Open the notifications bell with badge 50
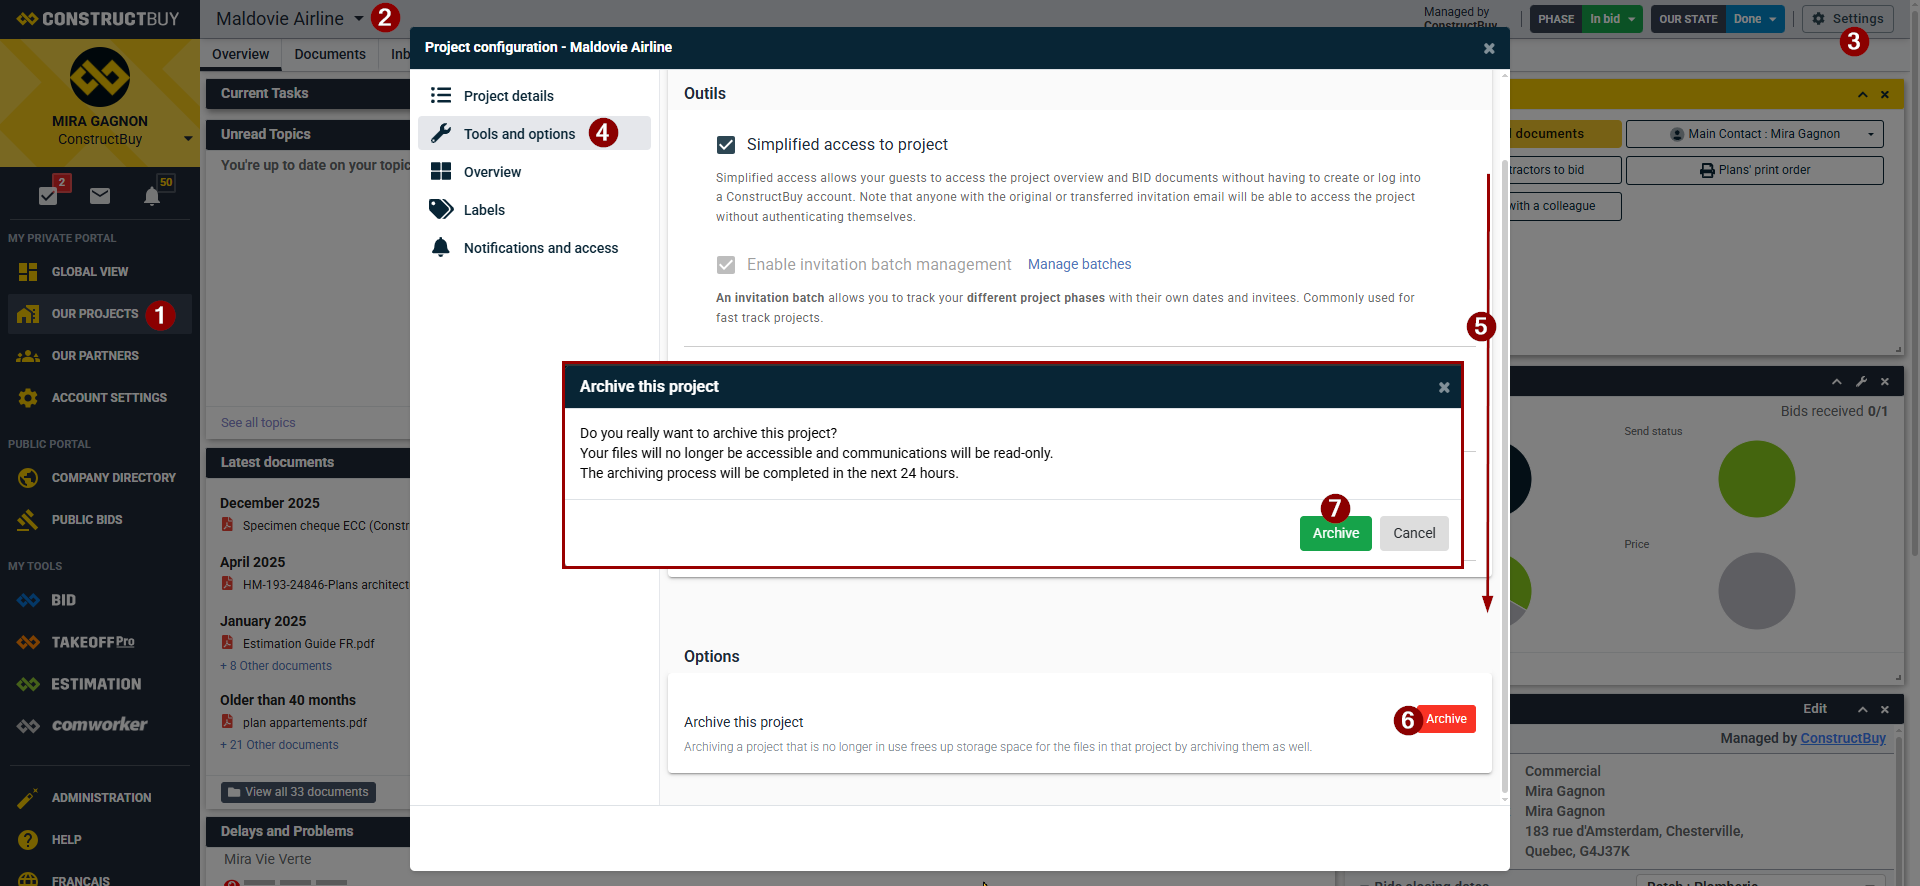Image resolution: width=1920 pixels, height=886 pixels. click(152, 195)
